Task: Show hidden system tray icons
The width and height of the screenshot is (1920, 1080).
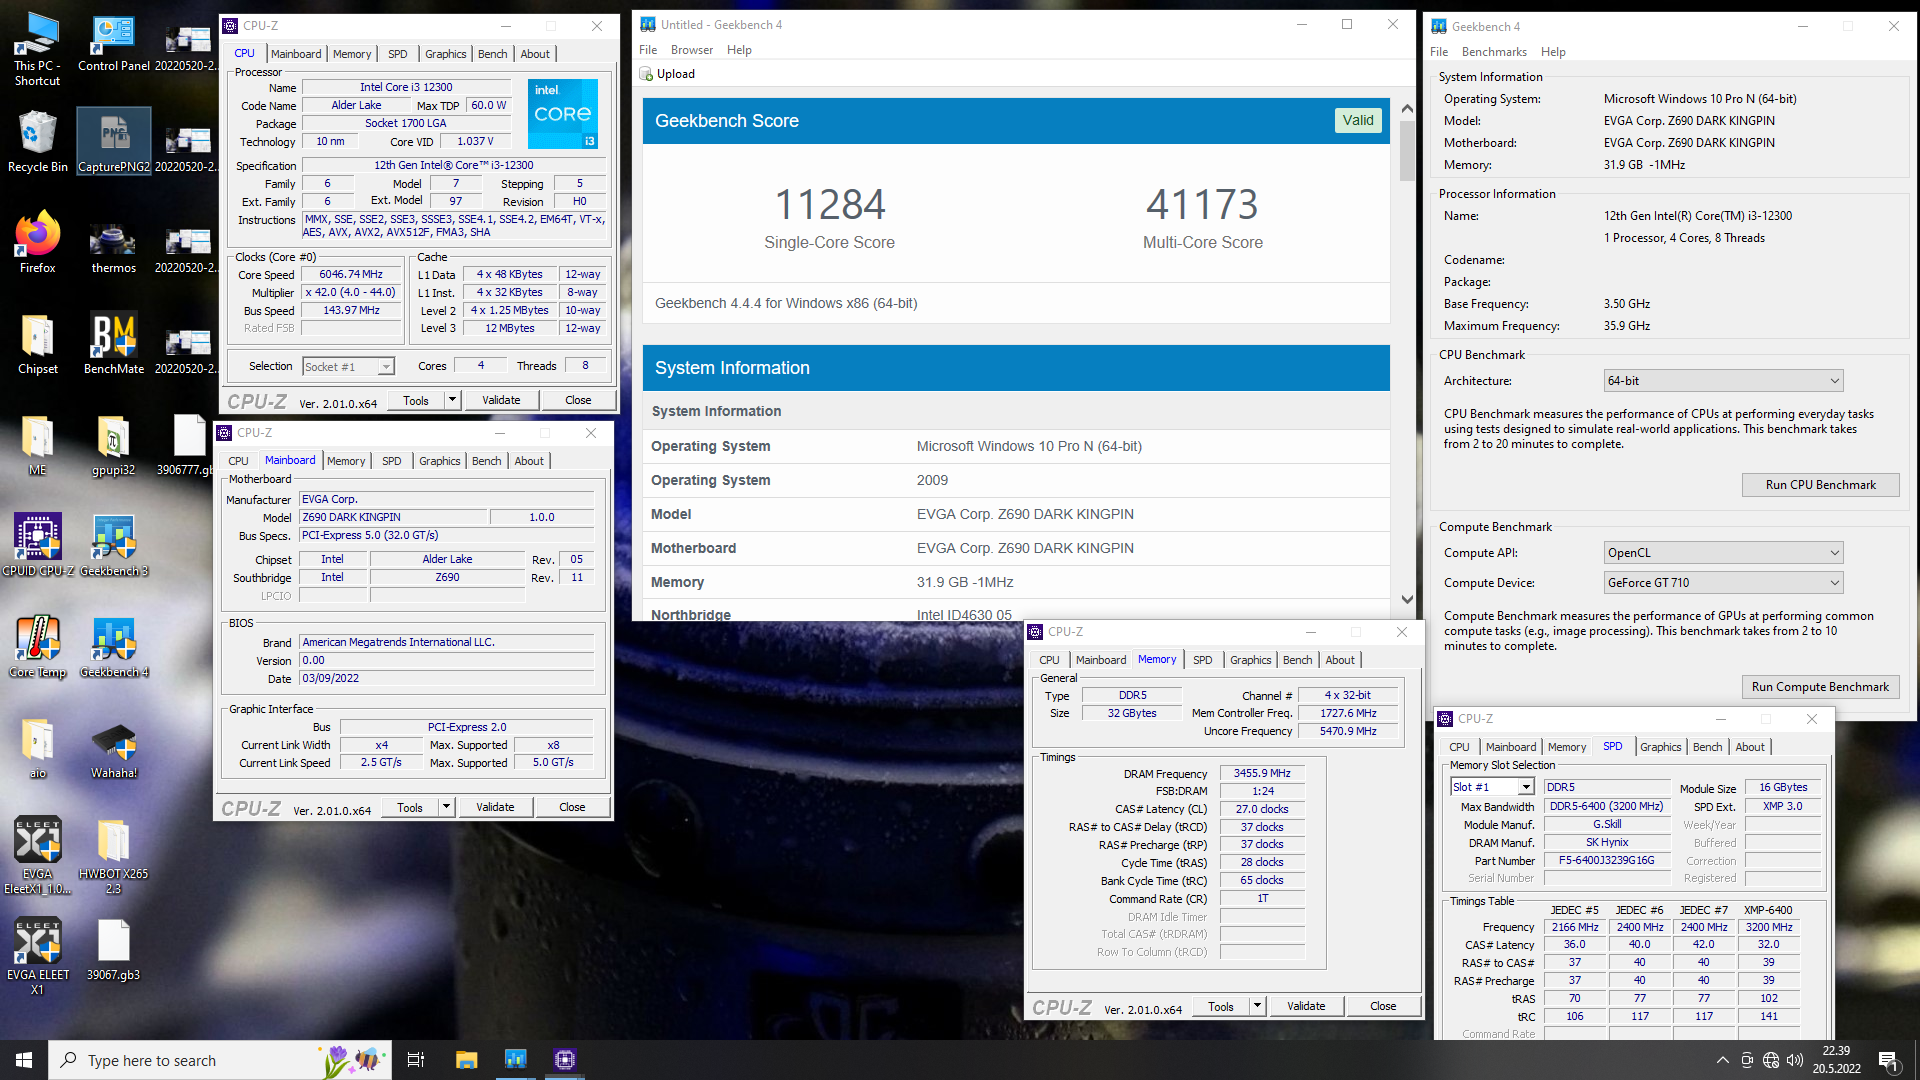Action: pyautogui.click(x=1722, y=1060)
